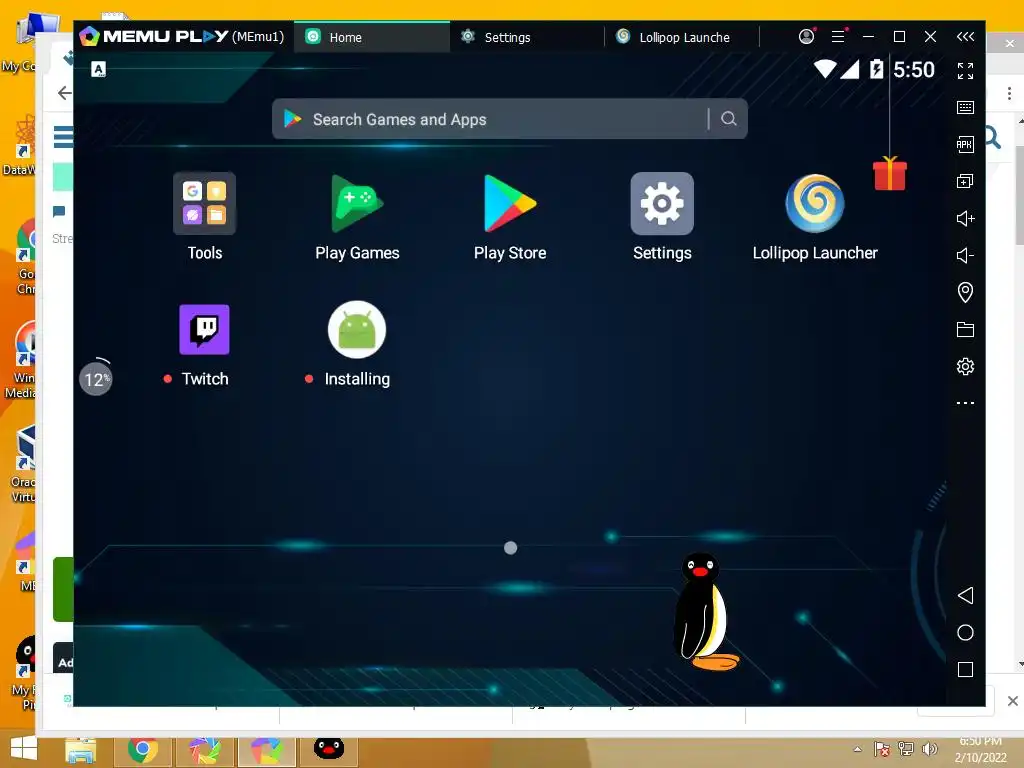Click the keyboard input indicator A

coord(99,69)
